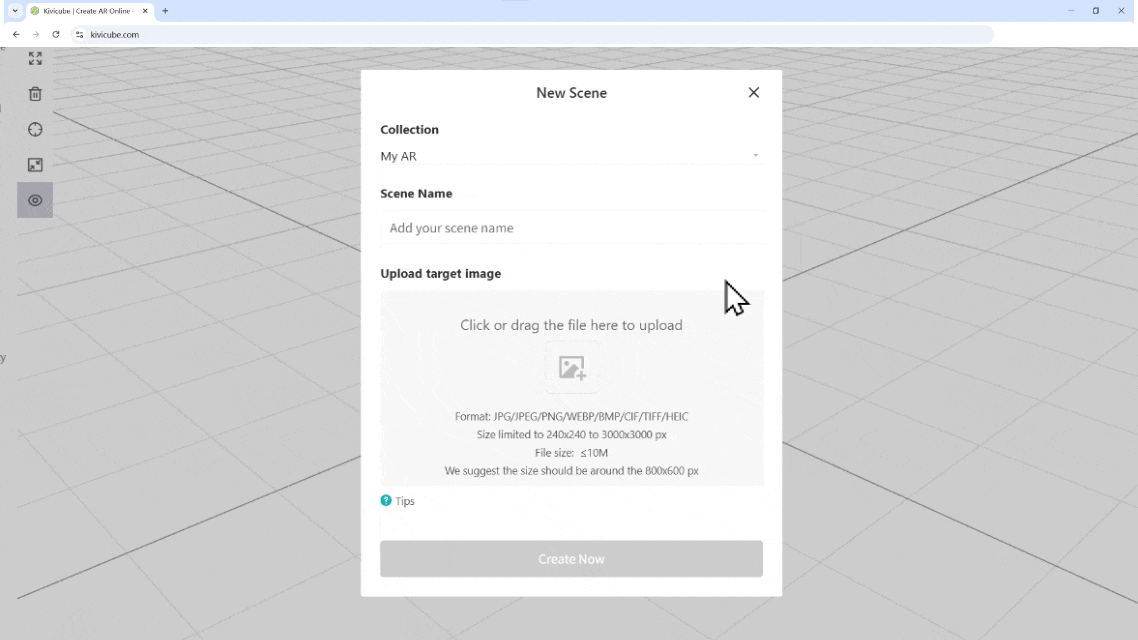1138x640 pixels.
Task: Click the site information icon in address bar
Action: coord(80,34)
